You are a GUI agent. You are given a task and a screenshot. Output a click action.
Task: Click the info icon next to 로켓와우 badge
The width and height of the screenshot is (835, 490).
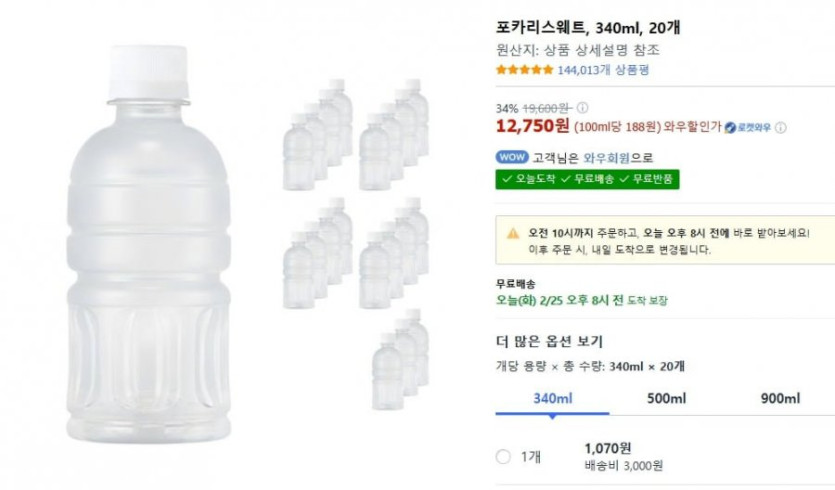(x=781, y=127)
